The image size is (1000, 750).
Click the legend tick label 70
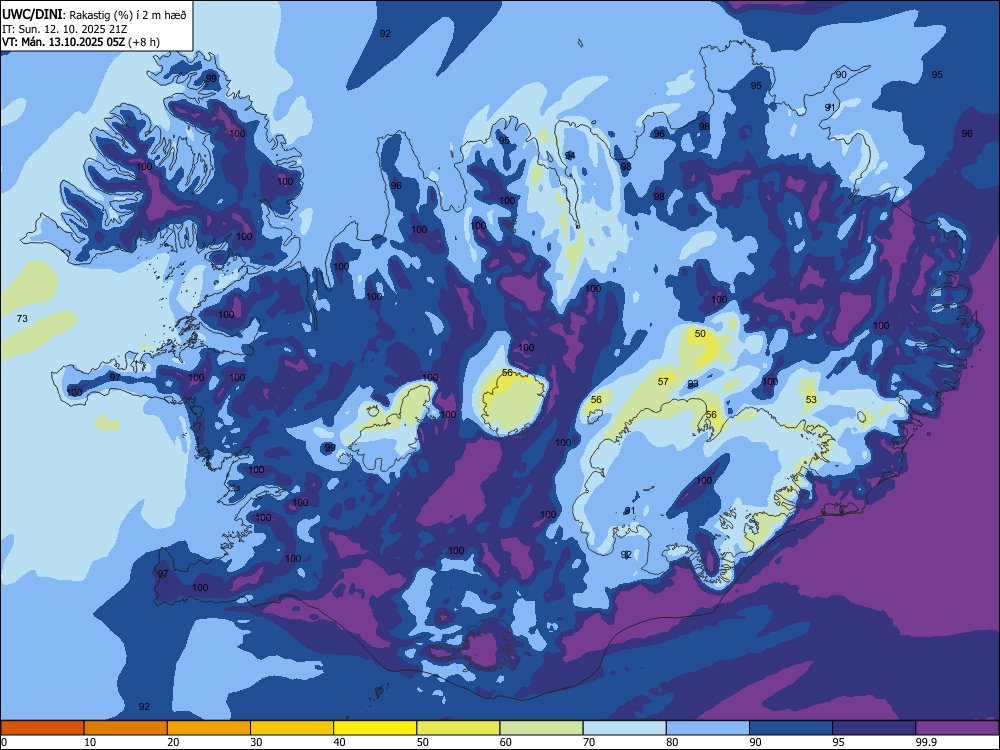(589, 742)
